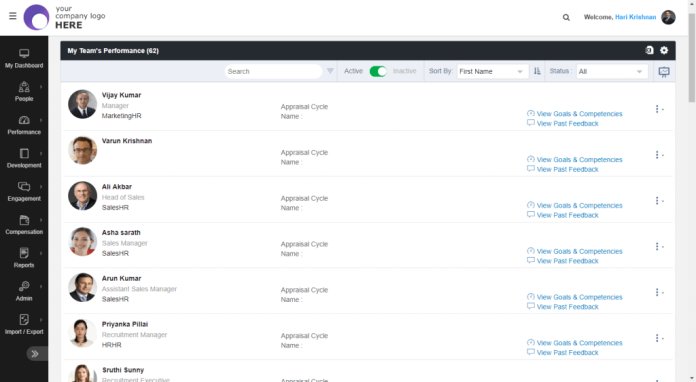Switch the Active/Inactive toggle
The image size is (696, 382).
(378, 71)
